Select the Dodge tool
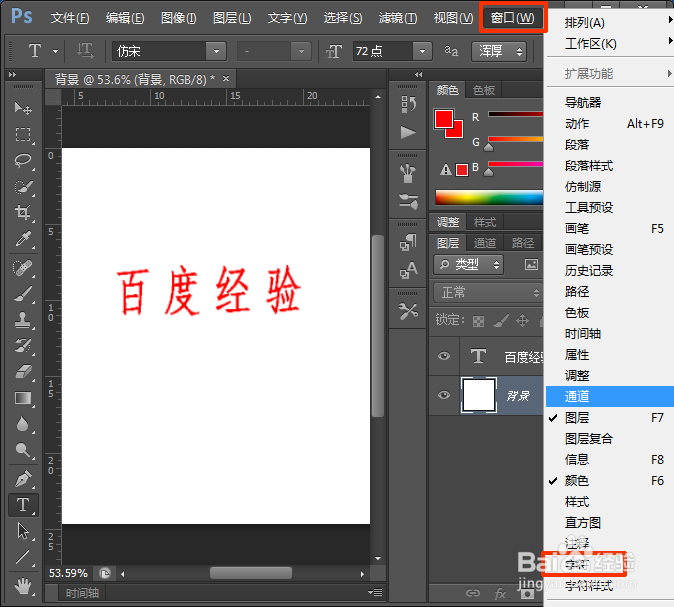The width and height of the screenshot is (674, 607). [x=23, y=450]
